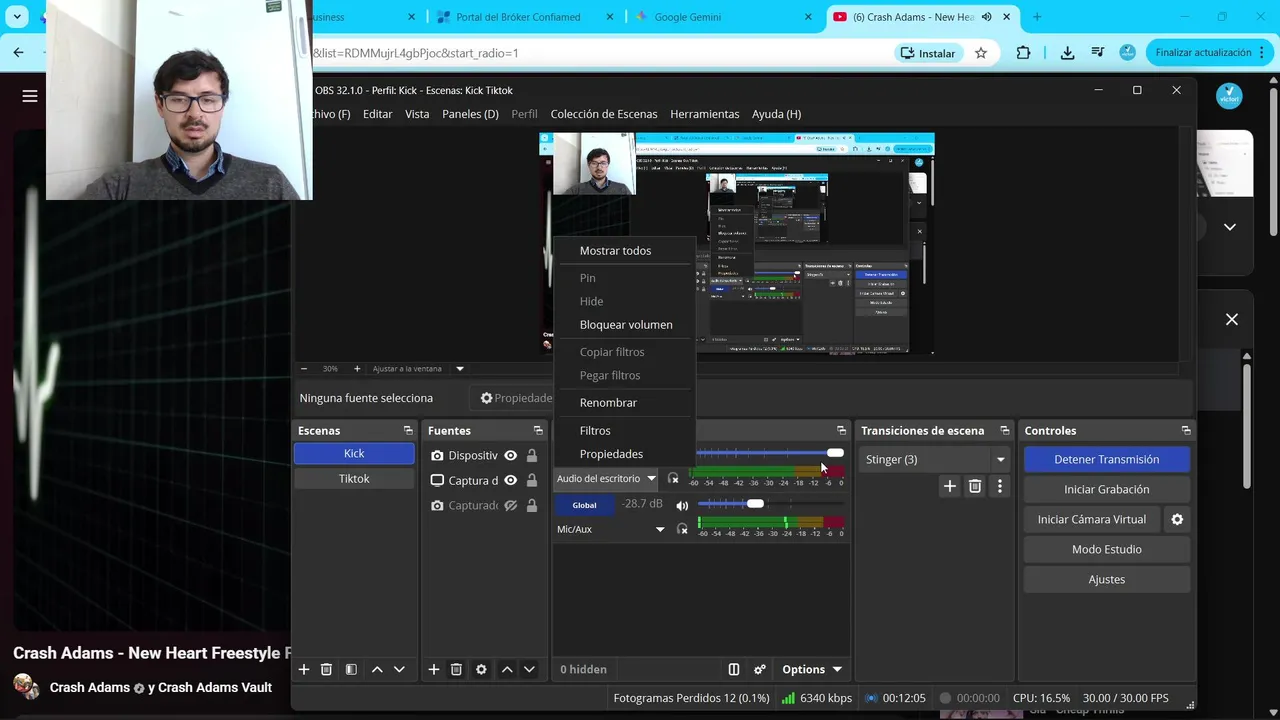This screenshot has height=720, width=1280.
Task: Move scene up arrow in Escenas panel
Action: [377, 669]
